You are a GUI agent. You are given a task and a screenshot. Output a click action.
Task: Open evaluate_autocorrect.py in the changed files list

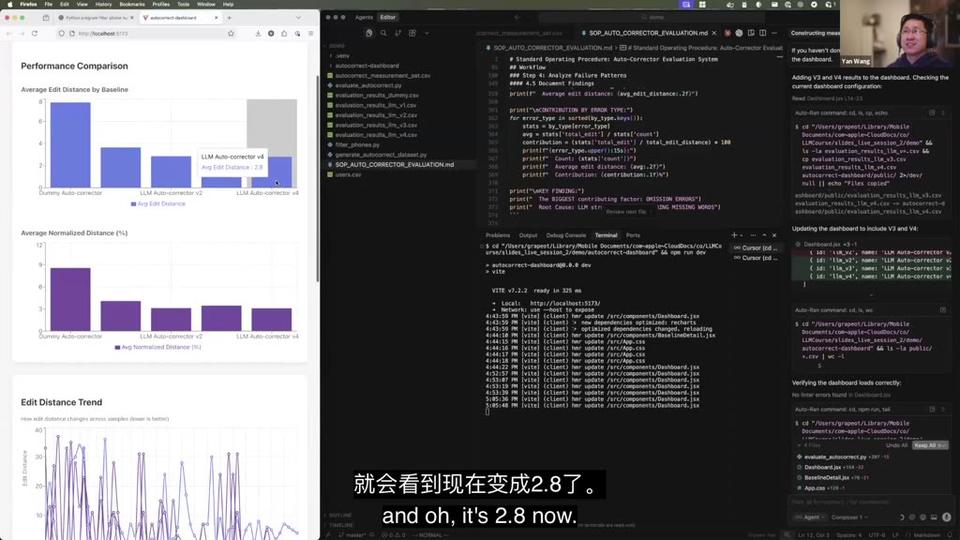pyautogui.click(x=835, y=457)
